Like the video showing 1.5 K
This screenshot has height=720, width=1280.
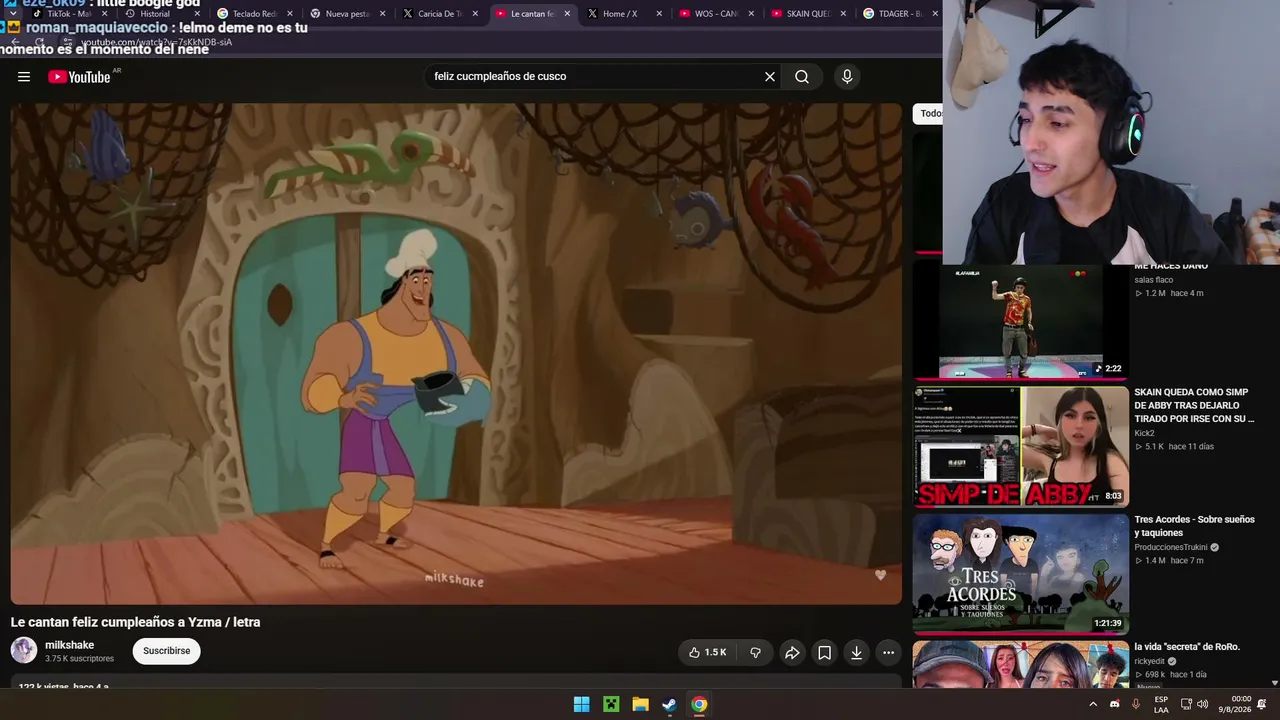coord(708,653)
